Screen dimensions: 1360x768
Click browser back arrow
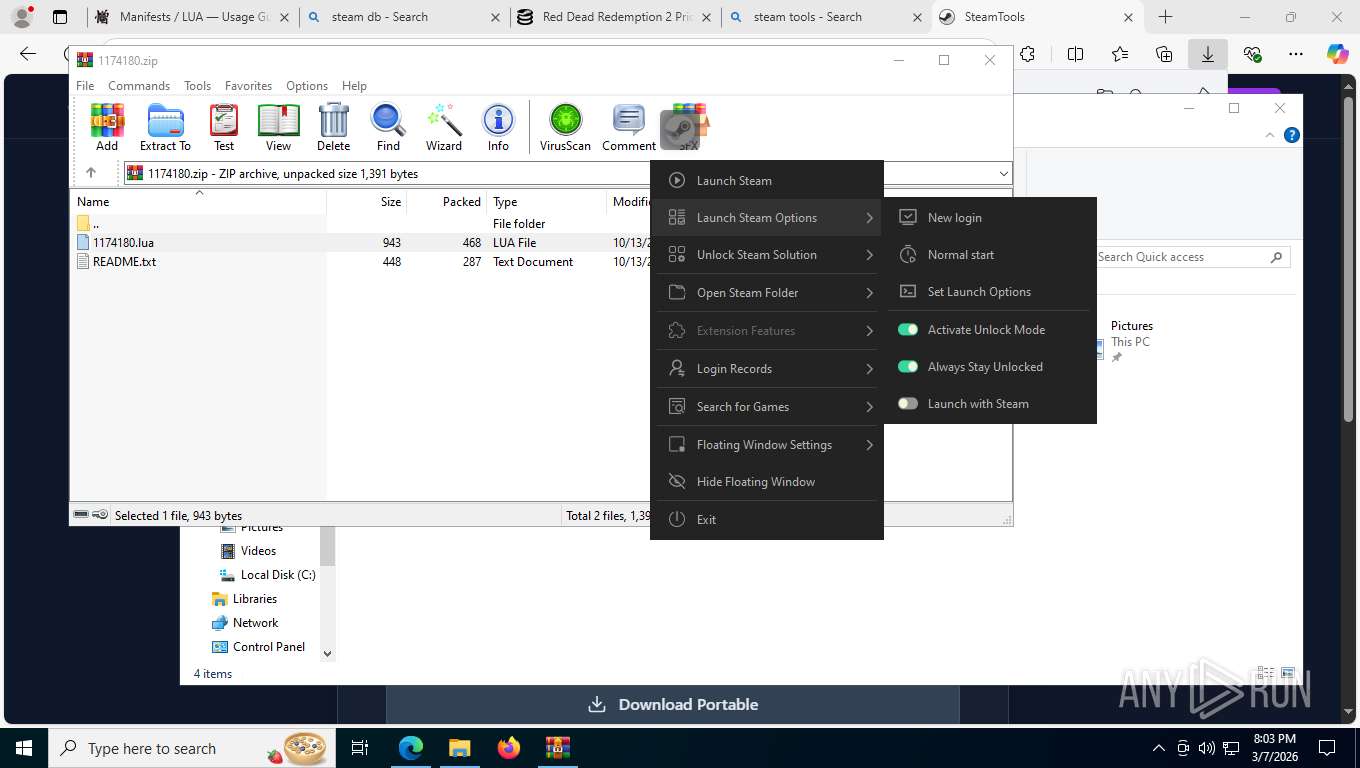[x=28, y=54]
